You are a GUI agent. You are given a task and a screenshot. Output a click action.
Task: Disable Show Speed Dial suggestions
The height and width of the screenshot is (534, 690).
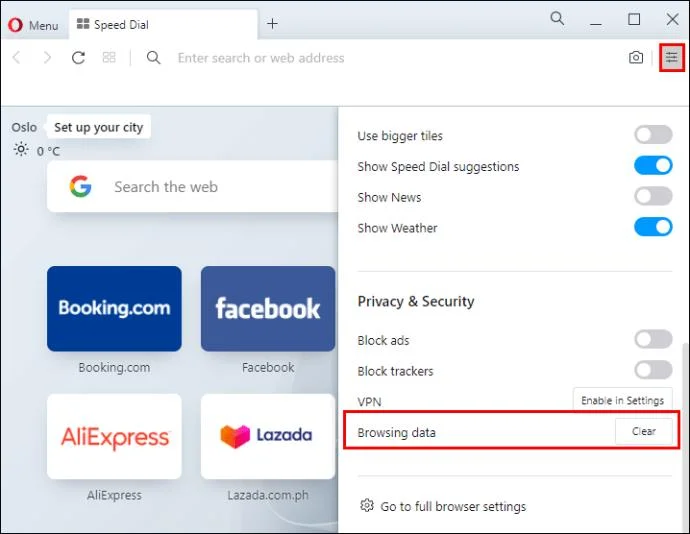(653, 166)
